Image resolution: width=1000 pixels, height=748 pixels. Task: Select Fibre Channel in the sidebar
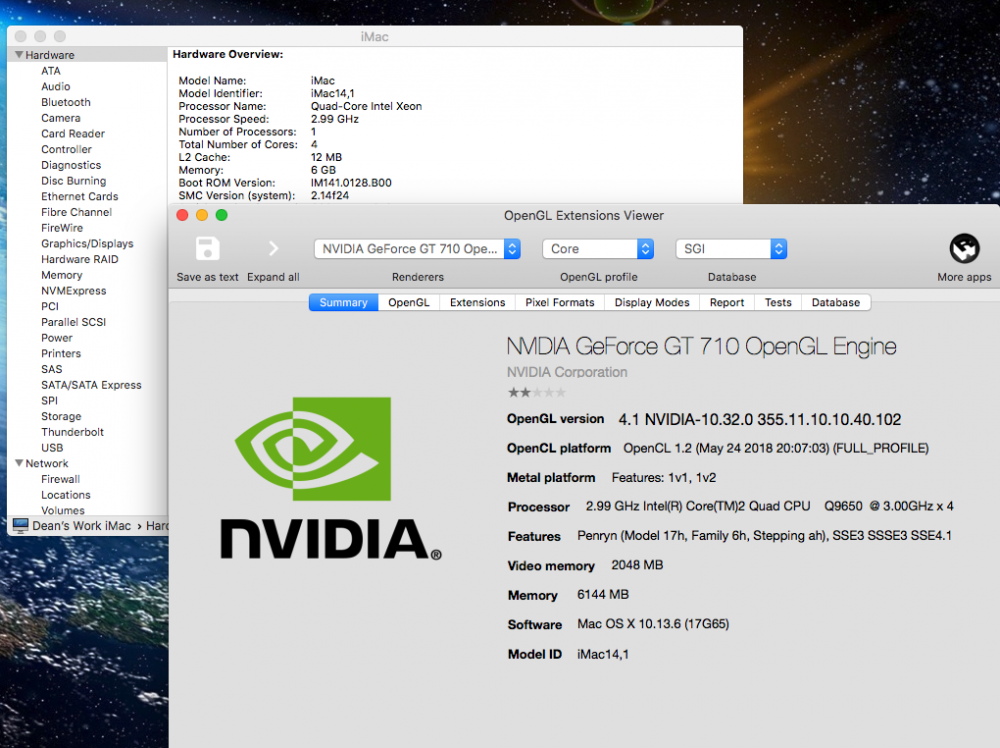[77, 212]
